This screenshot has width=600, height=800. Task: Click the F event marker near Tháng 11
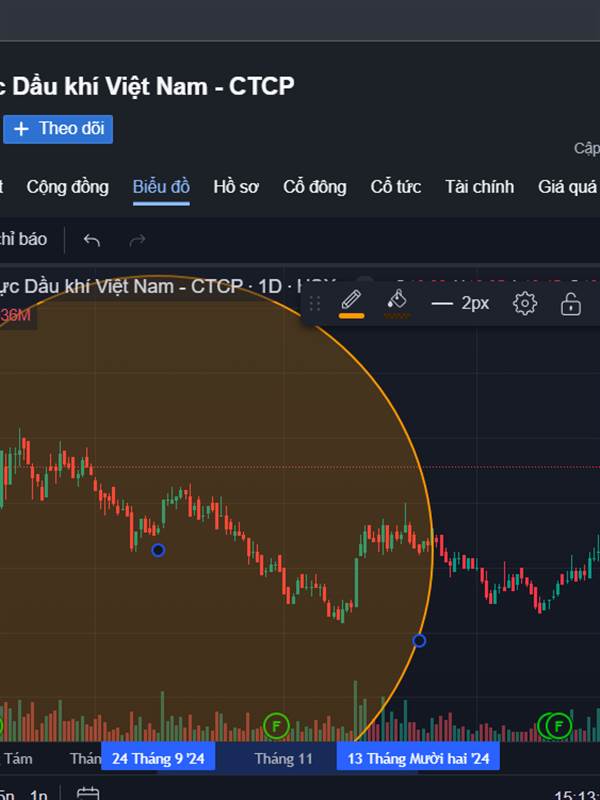pyautogui.click(x=276, y=726)
